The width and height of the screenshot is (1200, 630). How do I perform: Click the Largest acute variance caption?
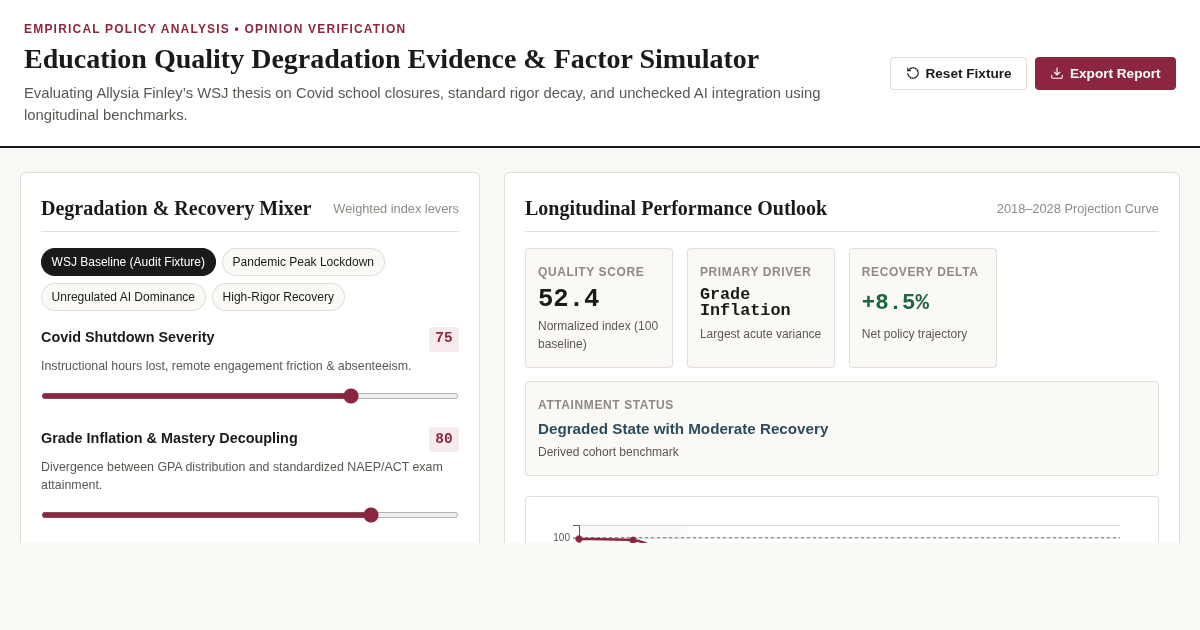[x=760, y=334]
